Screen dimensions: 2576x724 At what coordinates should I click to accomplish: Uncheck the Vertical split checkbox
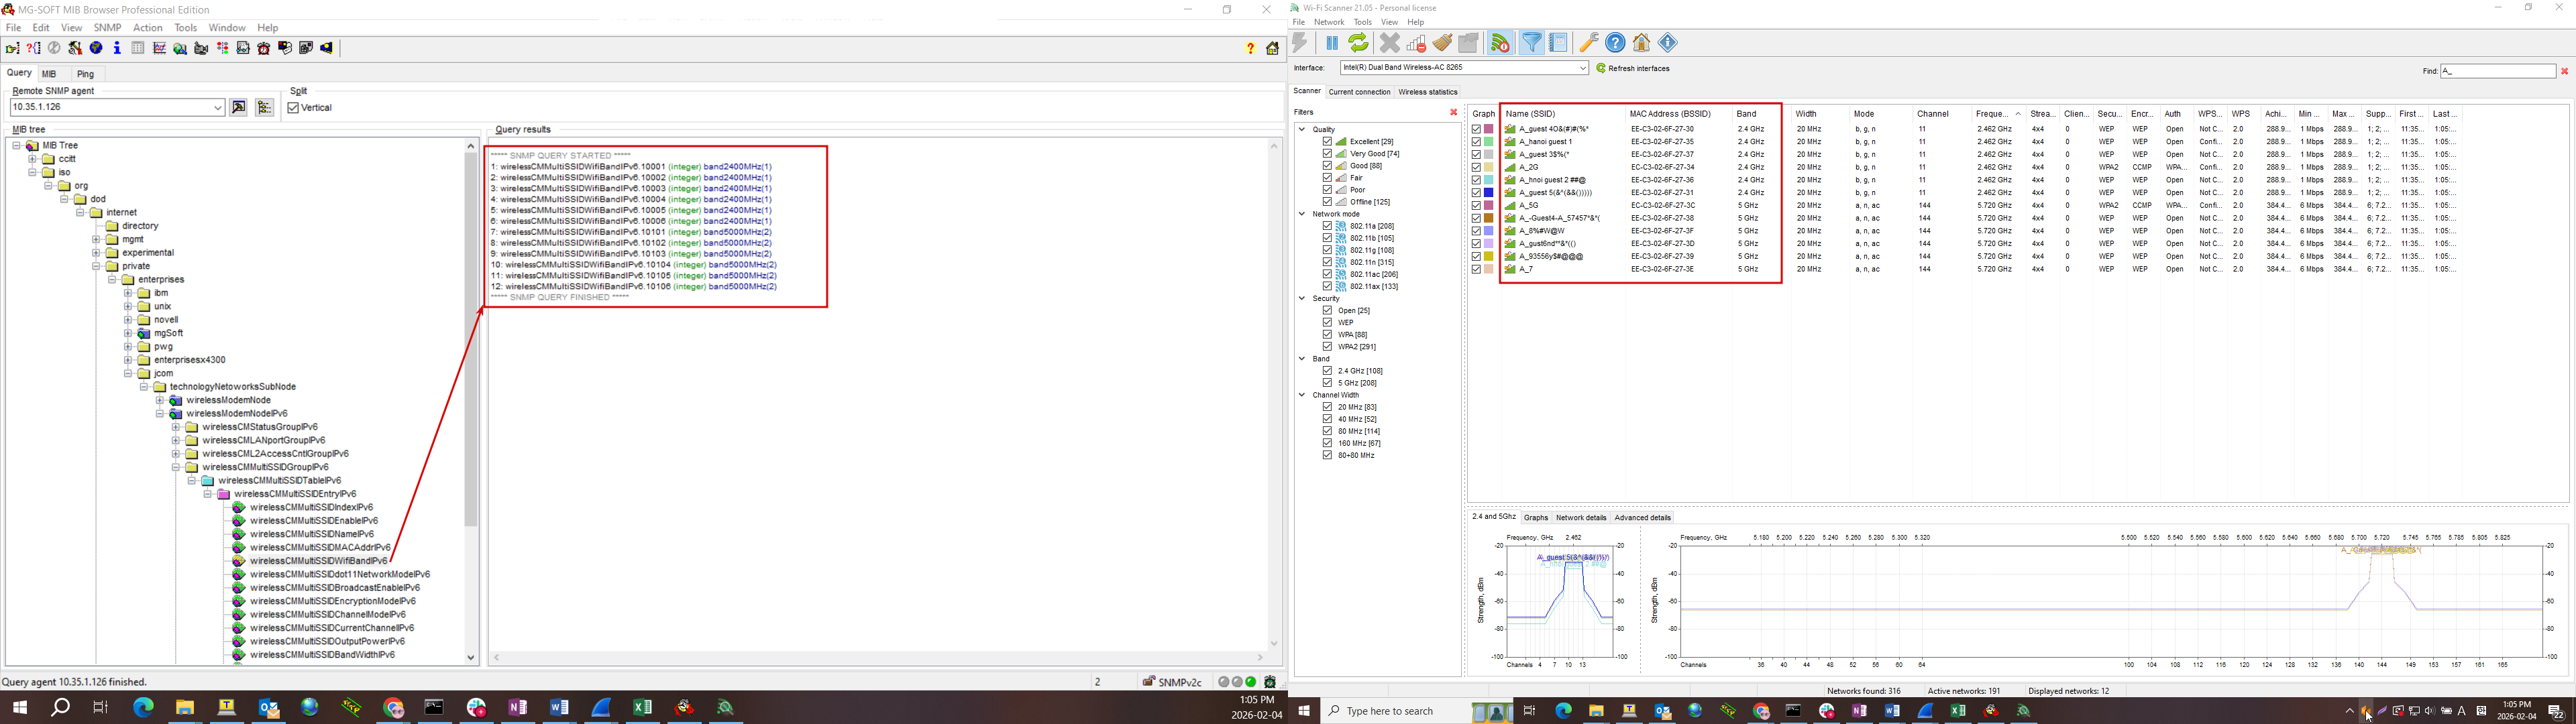[x=293, y=108]
